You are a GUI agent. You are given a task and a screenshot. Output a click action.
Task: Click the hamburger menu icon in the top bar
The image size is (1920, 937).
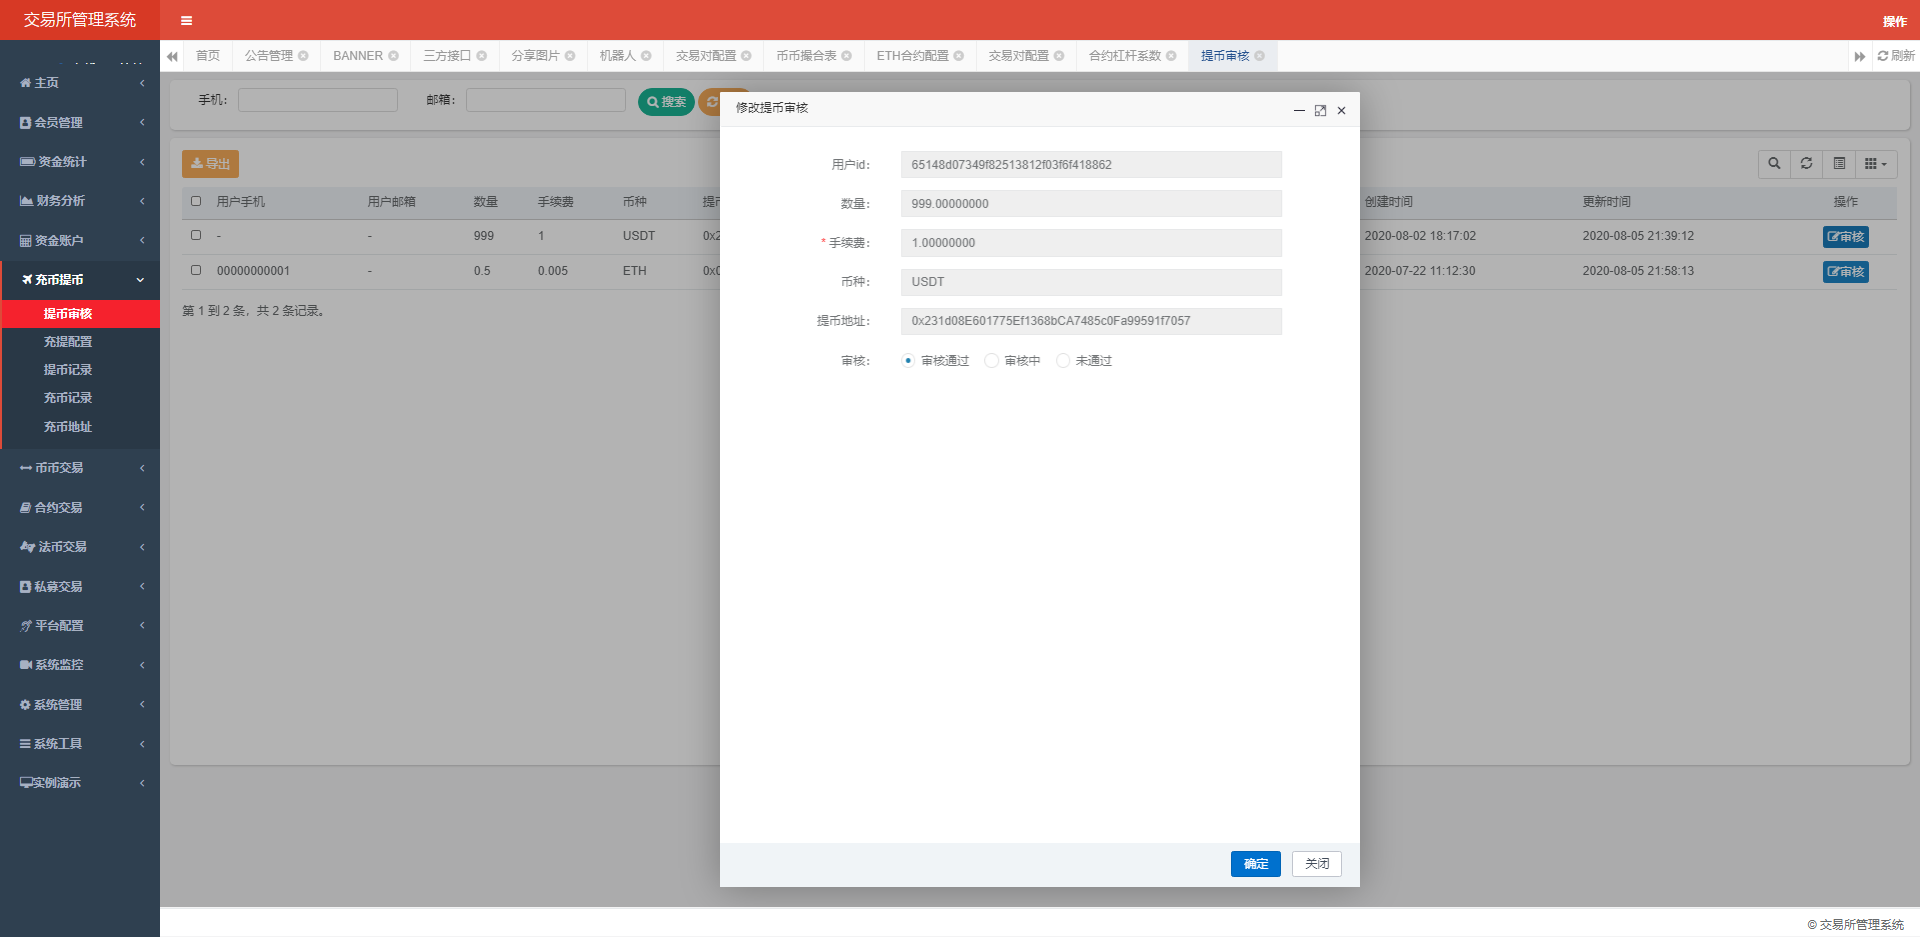[x=185, y=20]
